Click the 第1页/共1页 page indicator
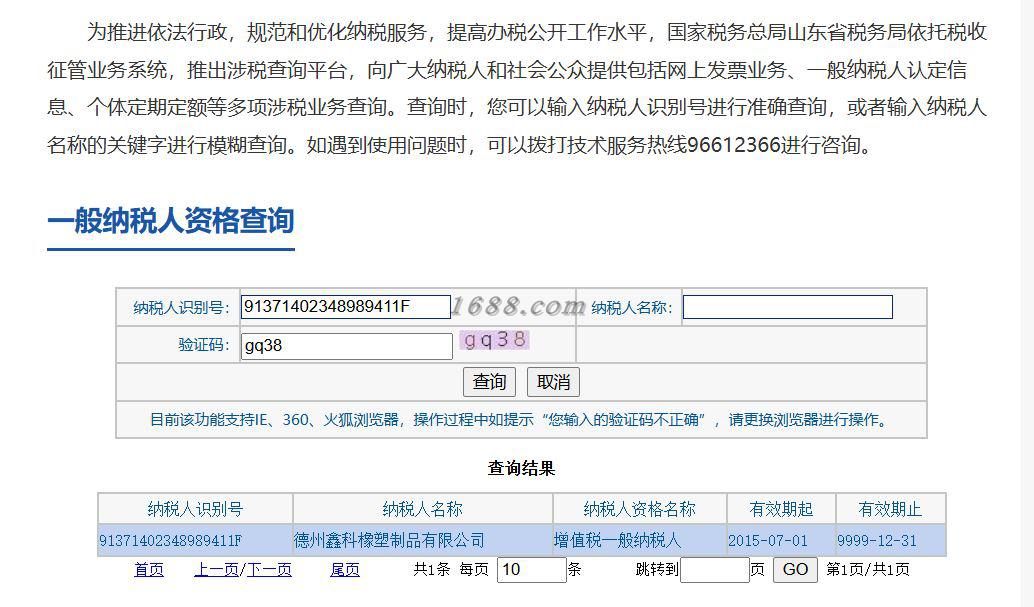Image resolution: width=1034 pixels, height=607 pixels. pos(868,569)
